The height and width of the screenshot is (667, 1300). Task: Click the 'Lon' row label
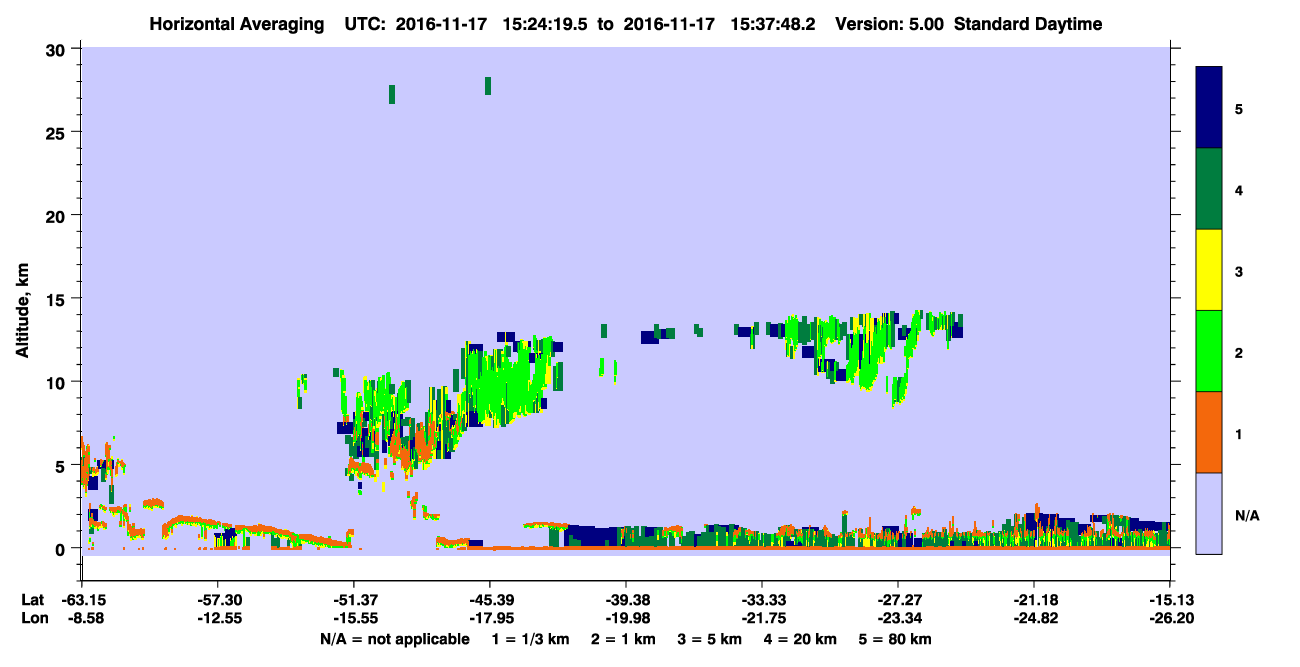[34, 619]
